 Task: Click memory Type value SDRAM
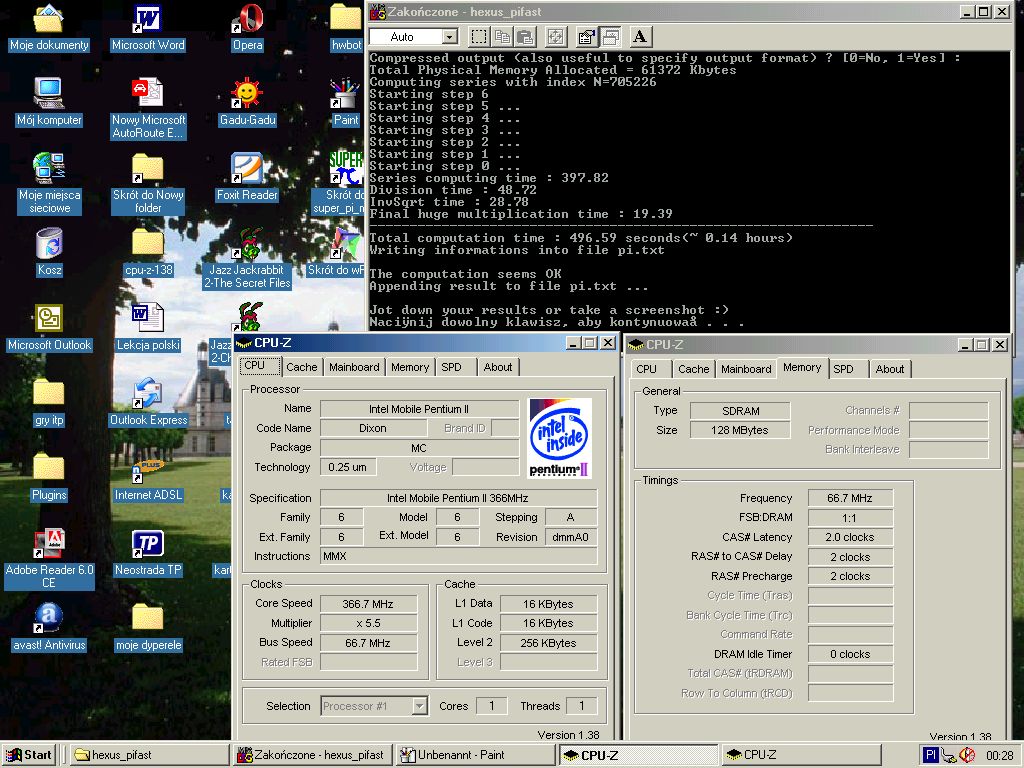[x=740, y=411]
